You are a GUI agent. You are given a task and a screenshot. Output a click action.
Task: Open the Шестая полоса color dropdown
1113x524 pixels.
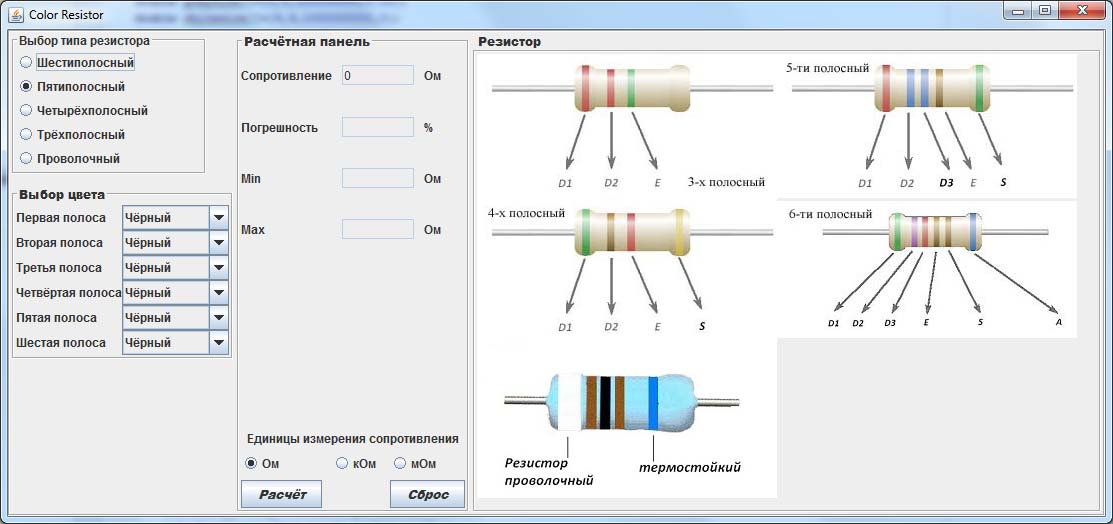point(219,342)
